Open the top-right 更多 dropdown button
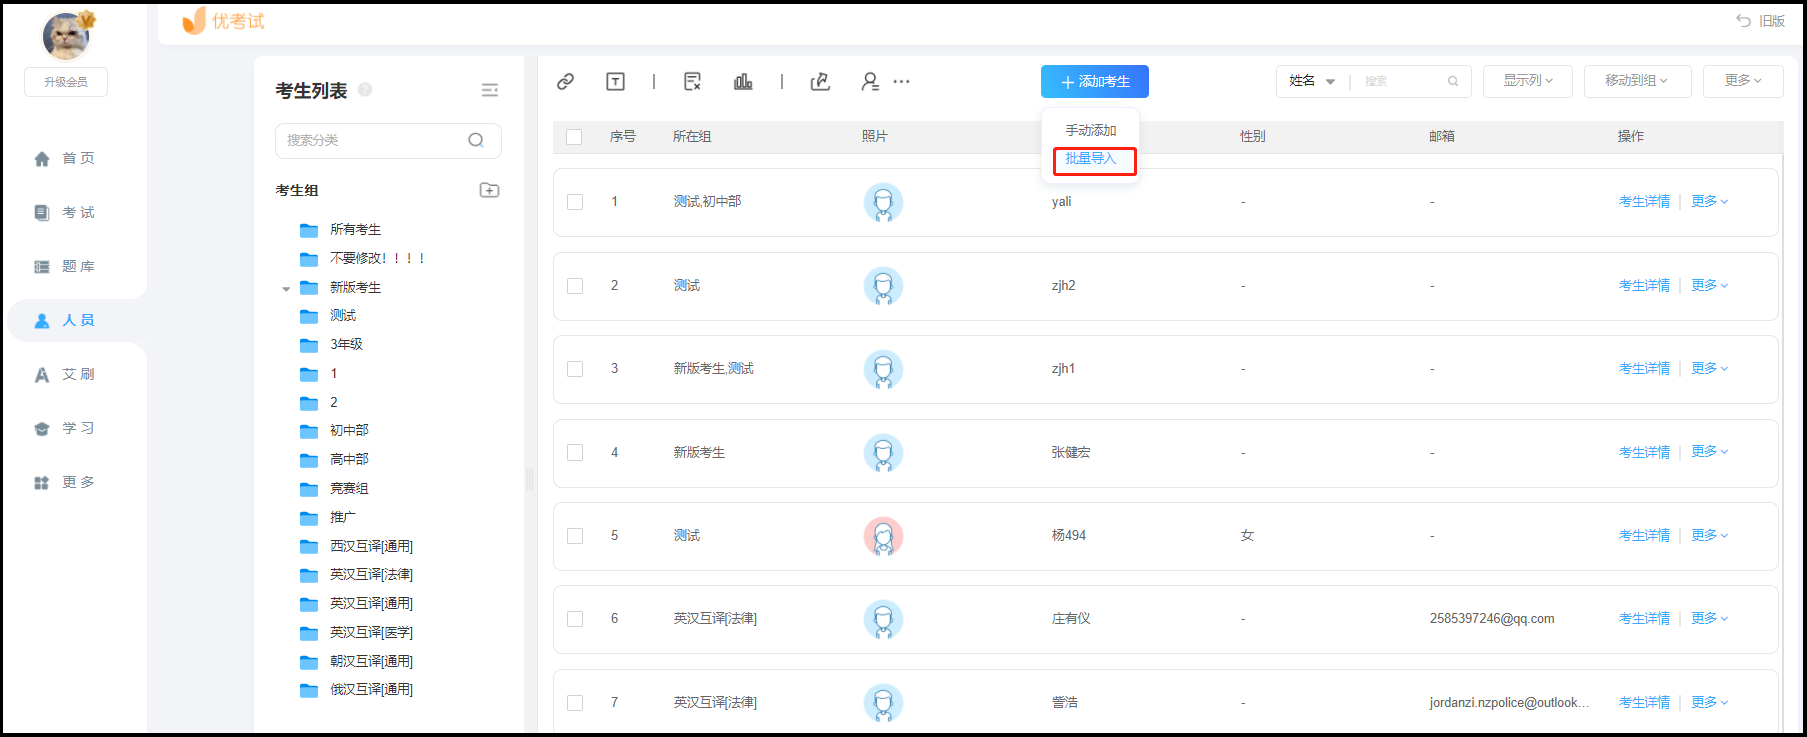 coord(1743,81)
